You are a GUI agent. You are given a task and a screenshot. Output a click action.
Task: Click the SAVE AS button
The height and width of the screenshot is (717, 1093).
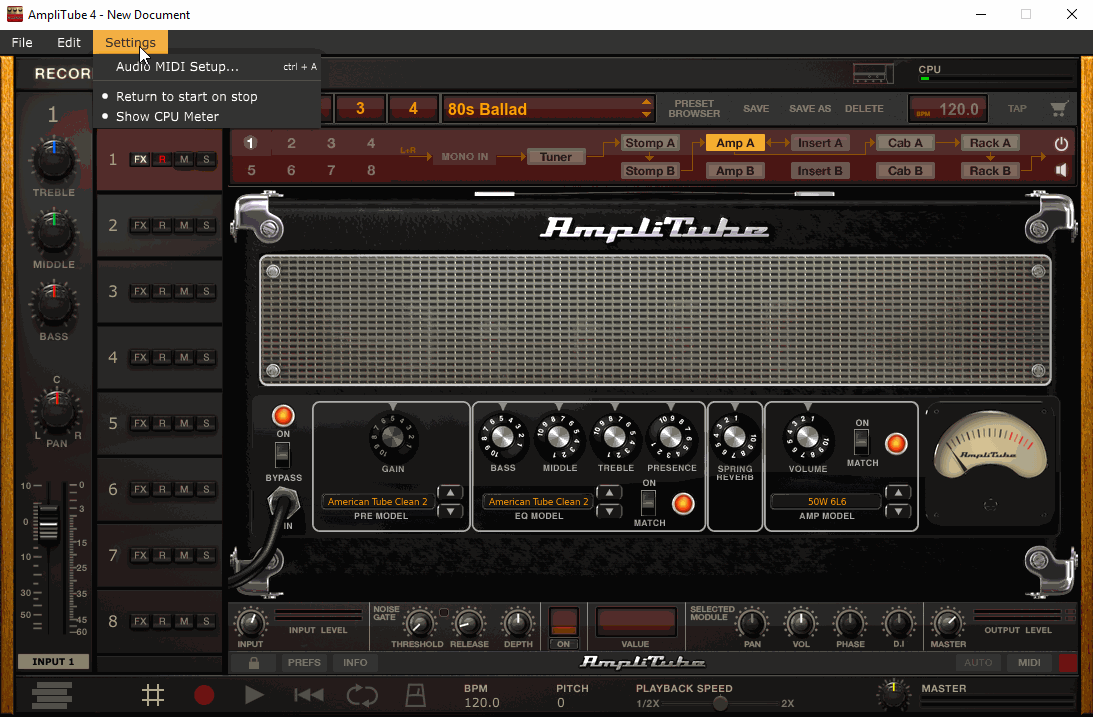[x=810, y=109]
